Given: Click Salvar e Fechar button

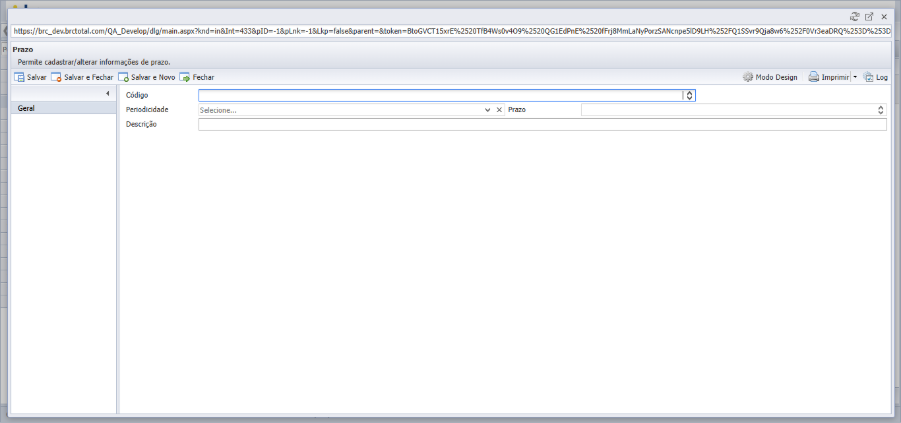Looking at the screenshot, I should coord(82,77).
